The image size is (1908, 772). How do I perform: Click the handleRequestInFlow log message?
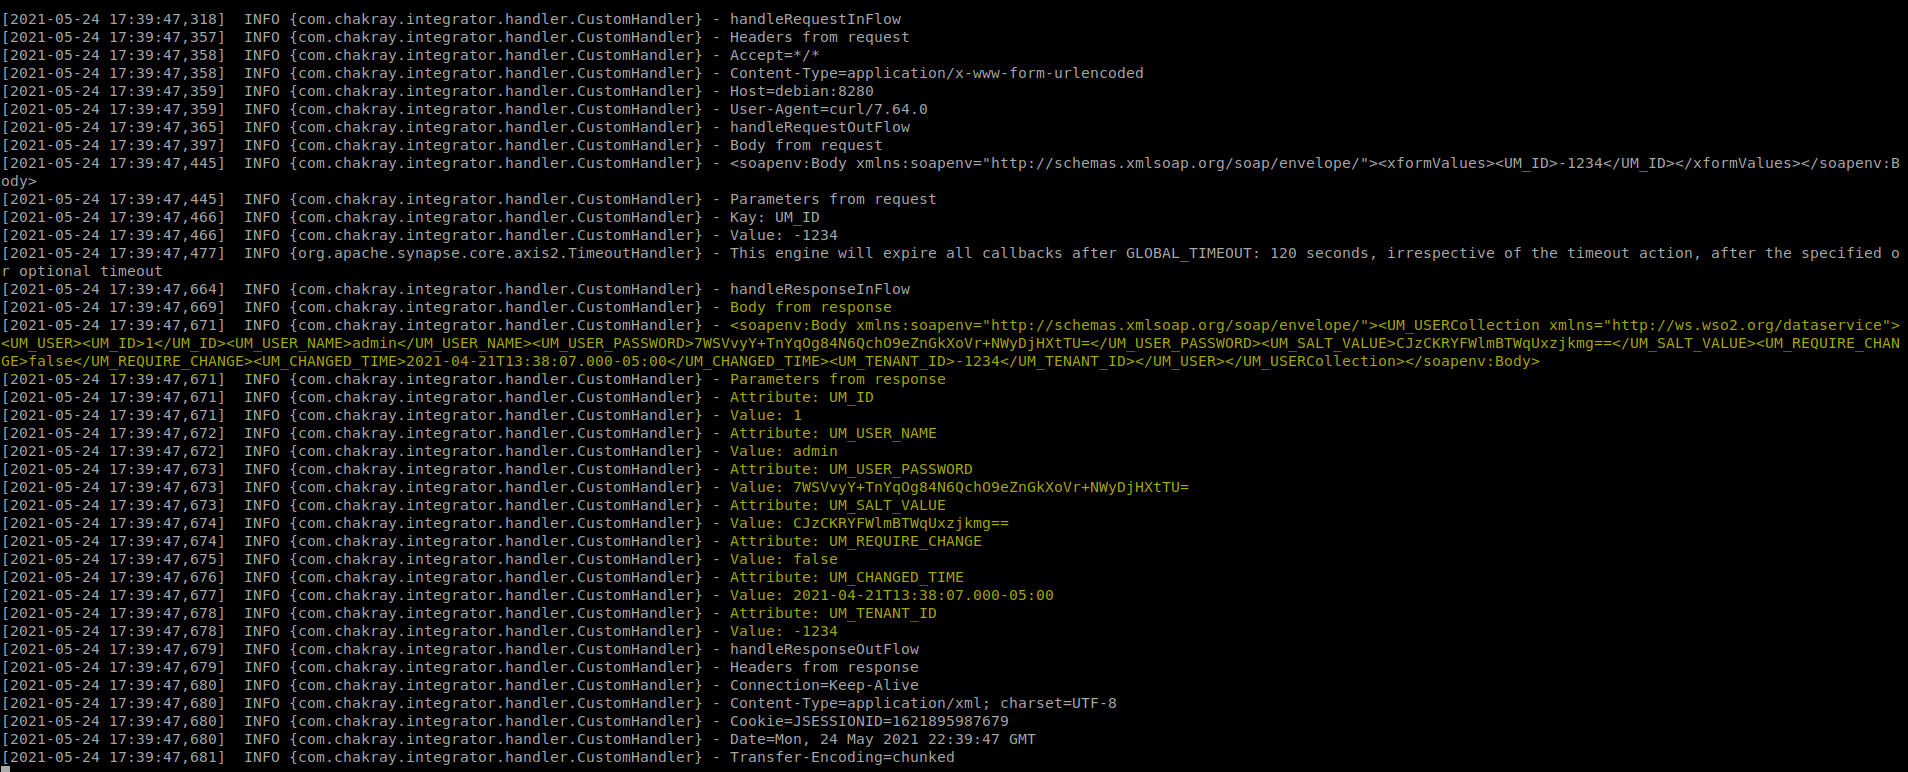point(815,19)
